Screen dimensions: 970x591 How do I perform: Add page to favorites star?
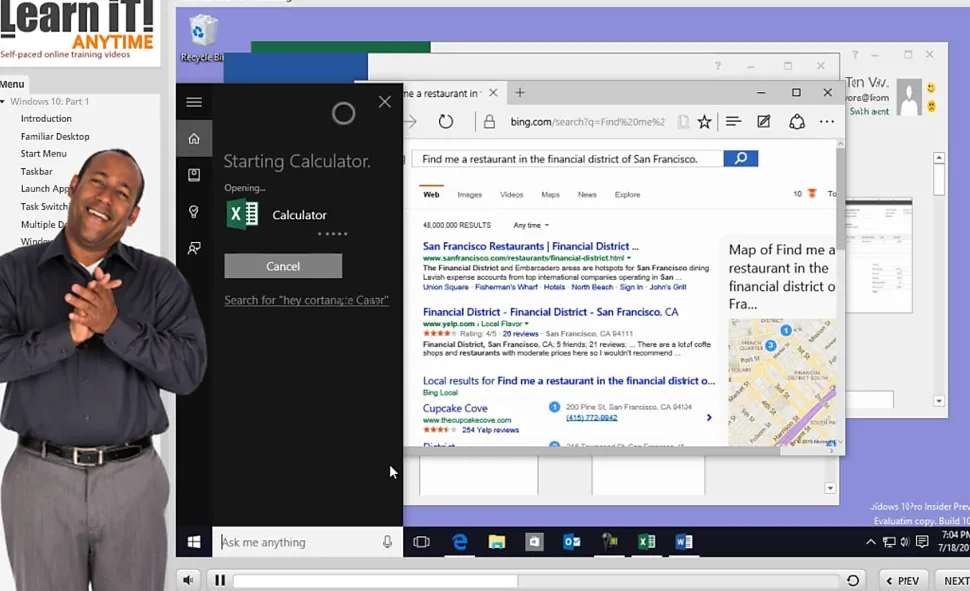[704, 122]
